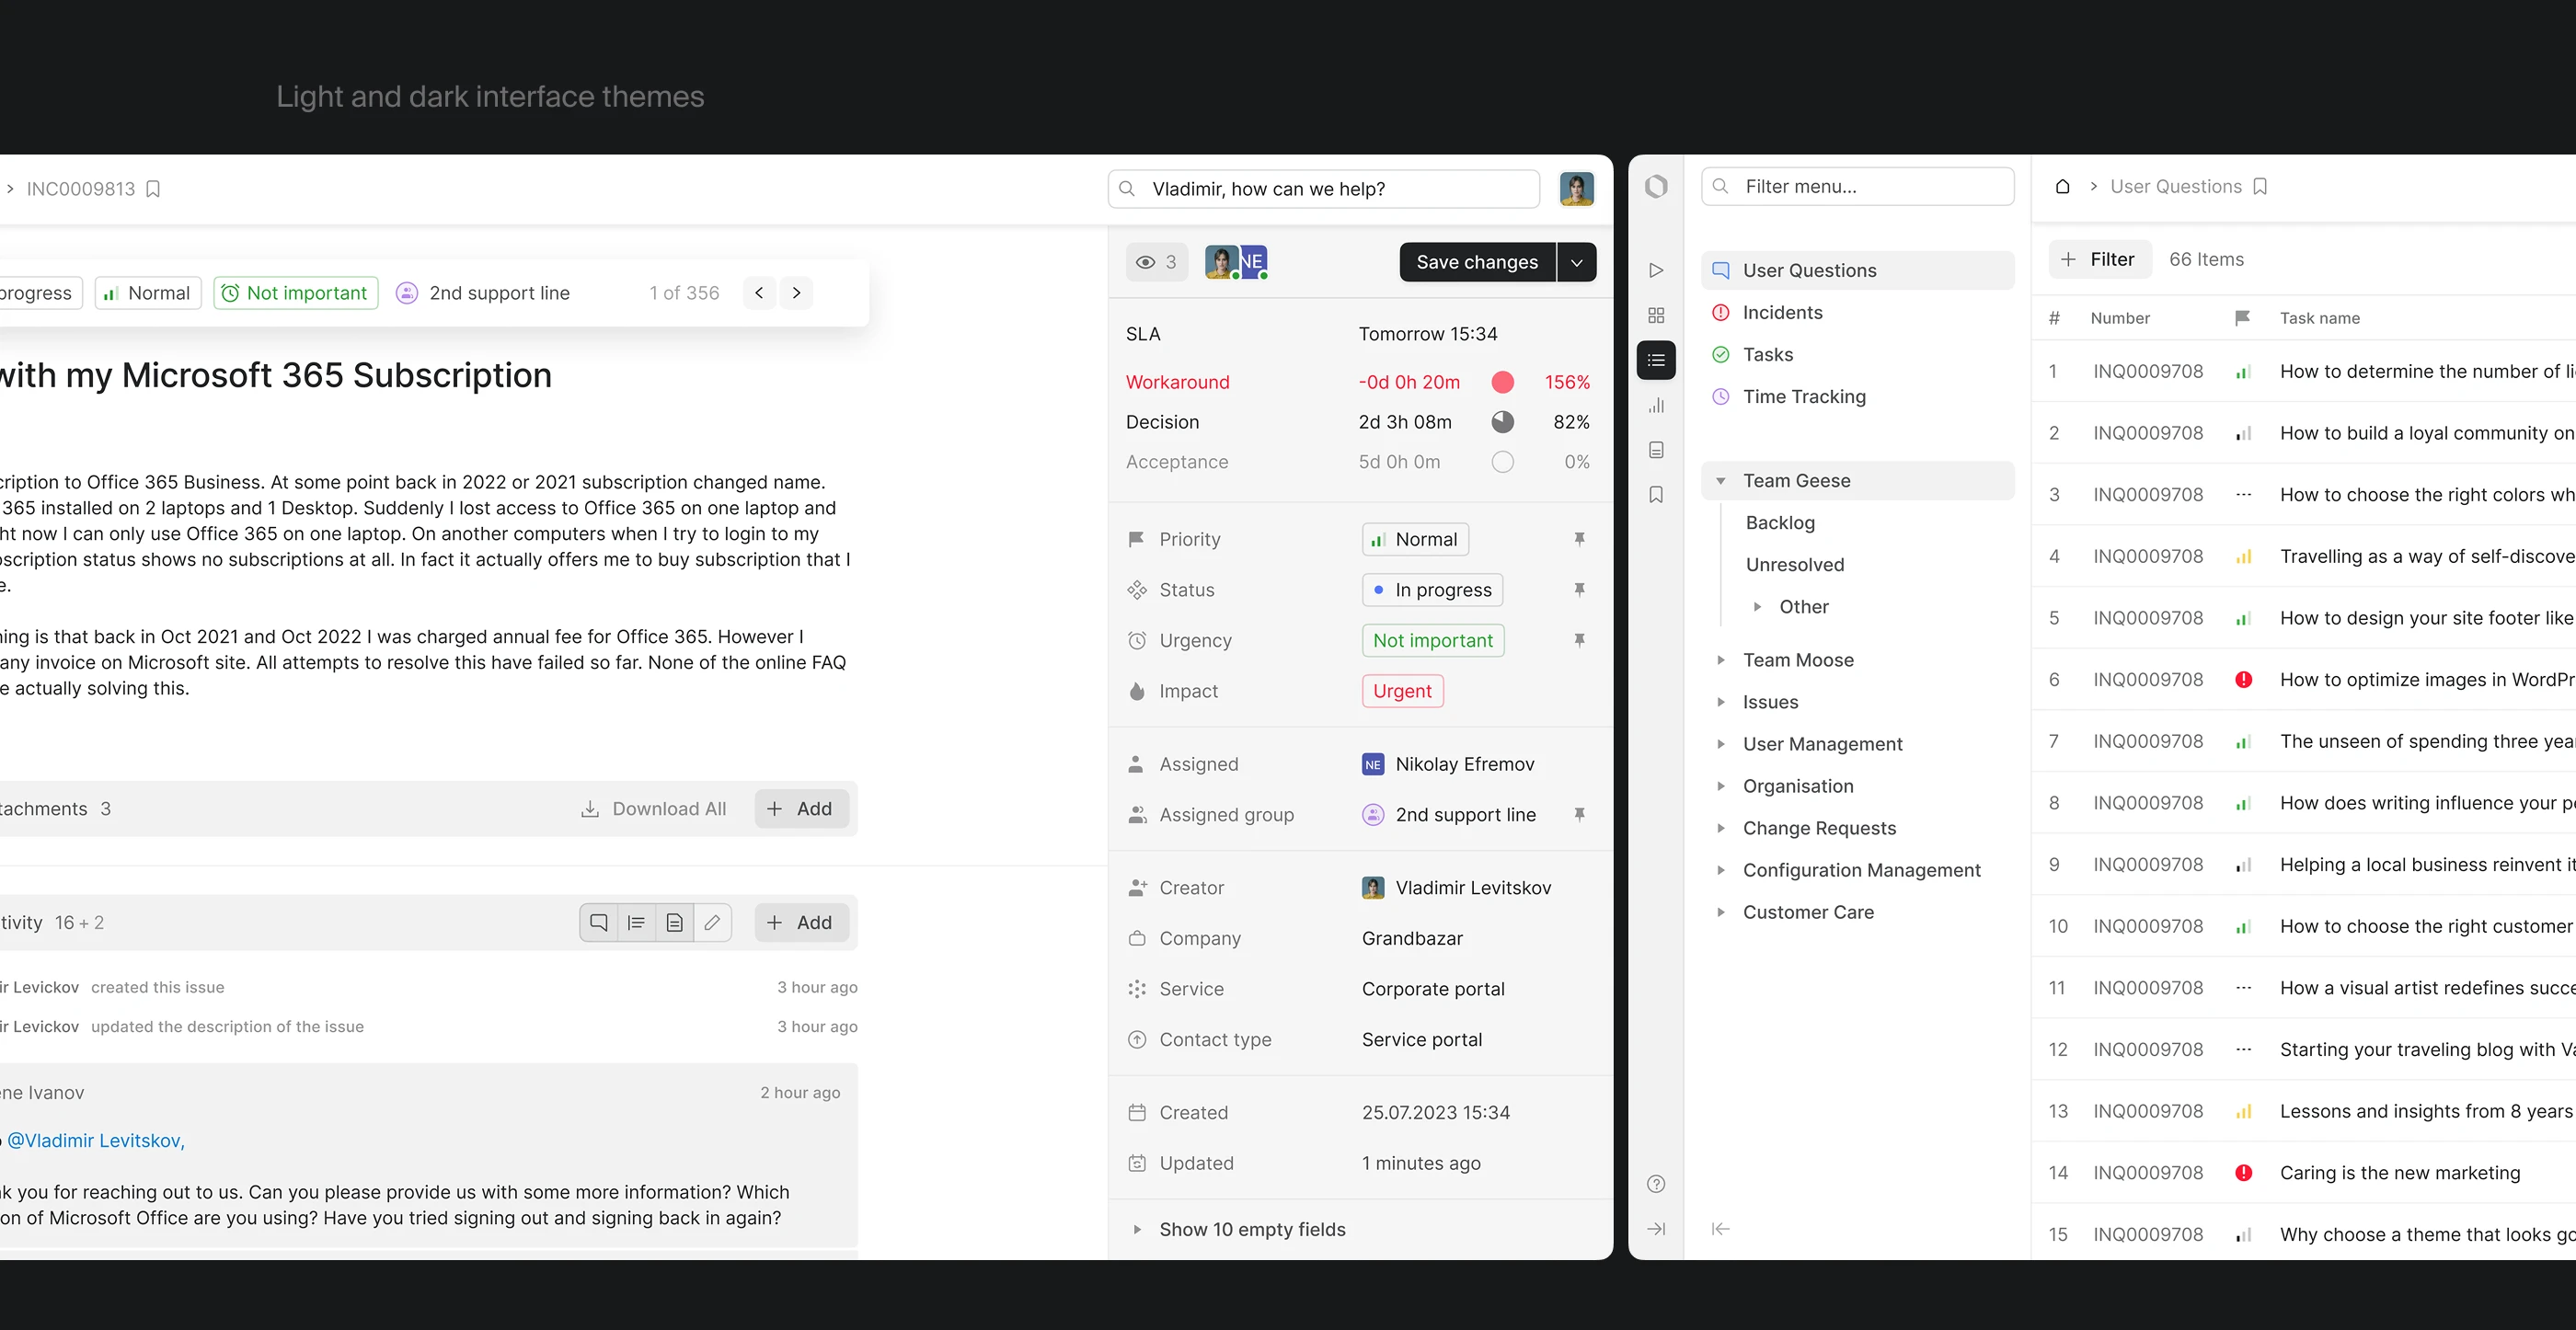Viewport: 2576px width, 1330px height.
Task: Bookmark the record INC0009813 using the bookmark icon
Action: (x=153, y=188)
